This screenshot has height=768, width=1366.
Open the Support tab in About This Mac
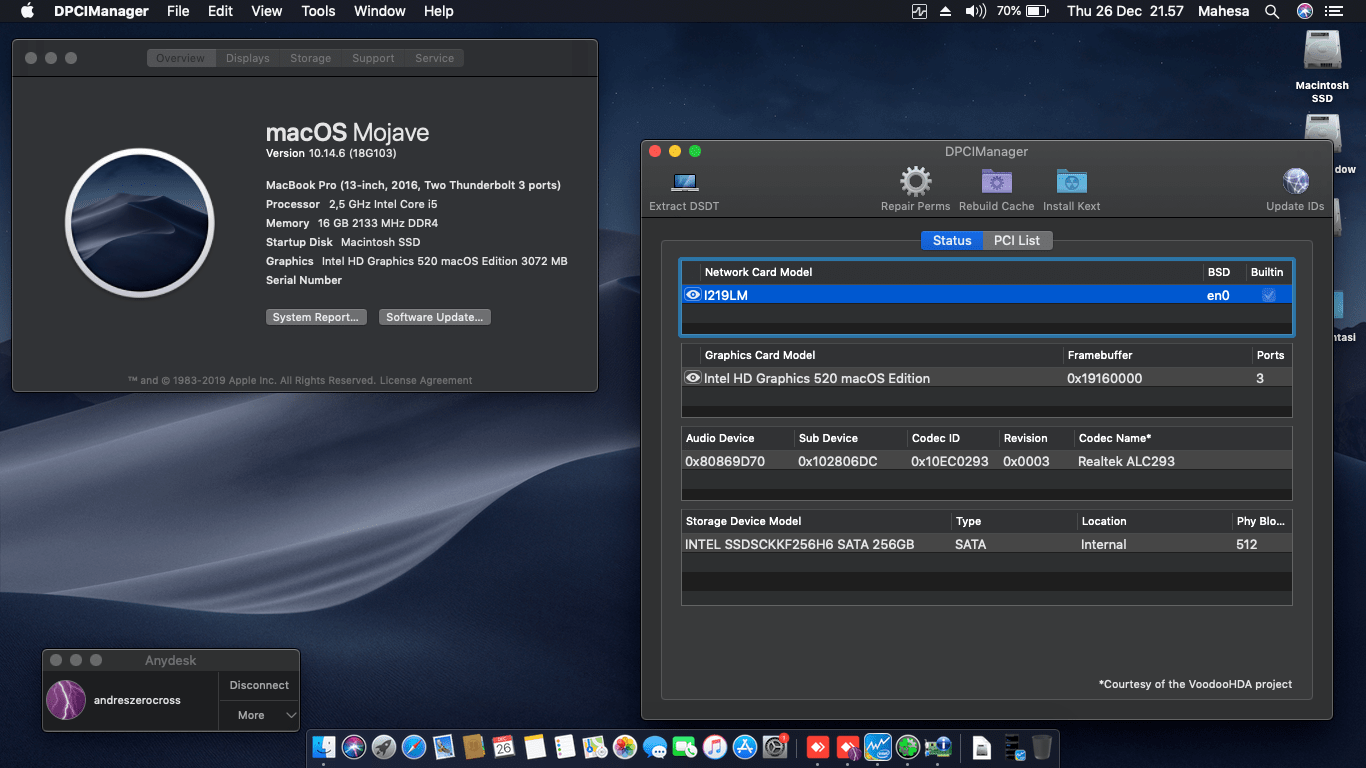click(373, 58)
